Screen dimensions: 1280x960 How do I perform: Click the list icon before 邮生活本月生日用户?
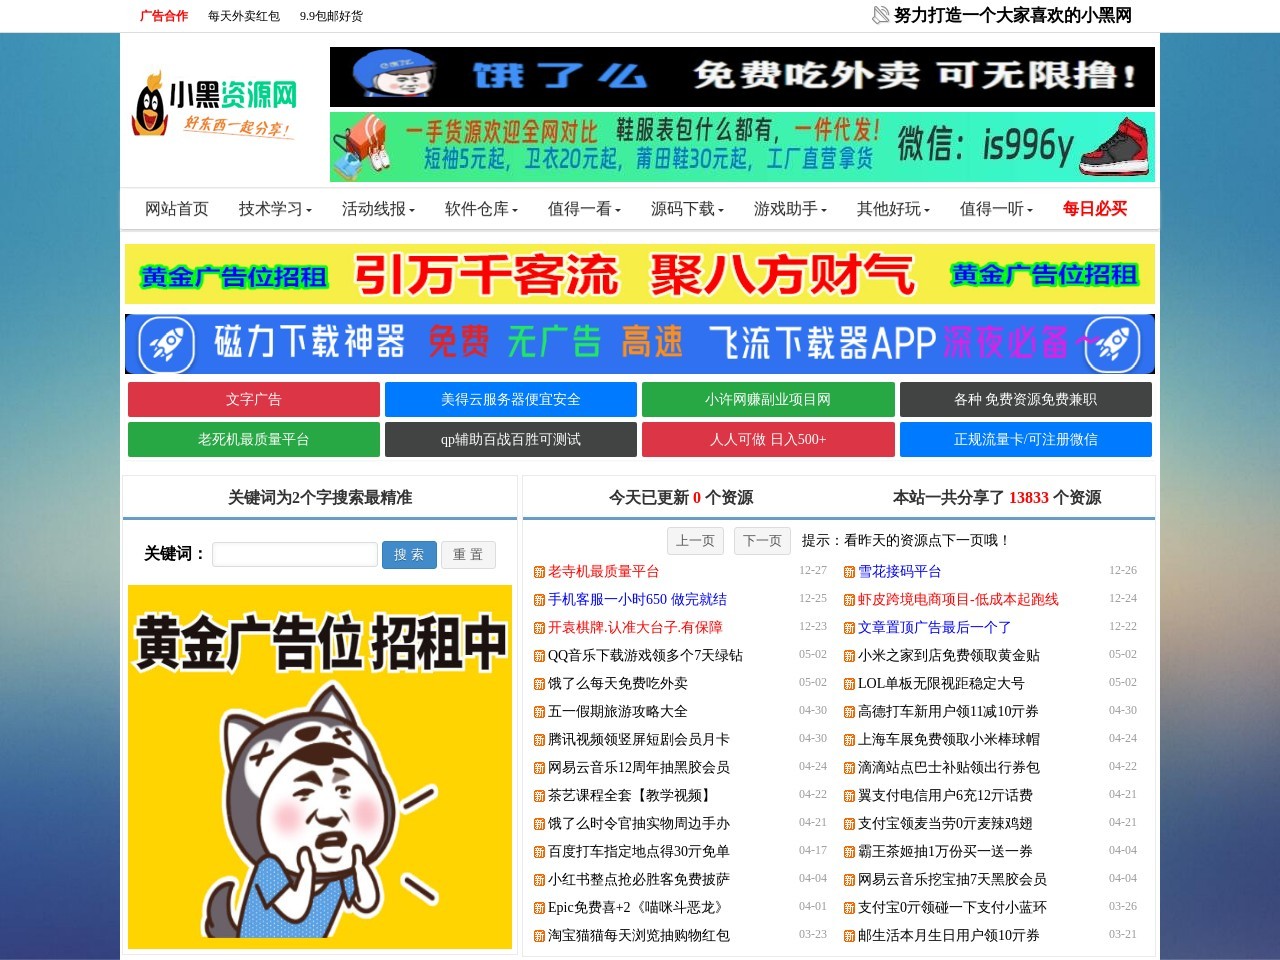pos(849,936)
